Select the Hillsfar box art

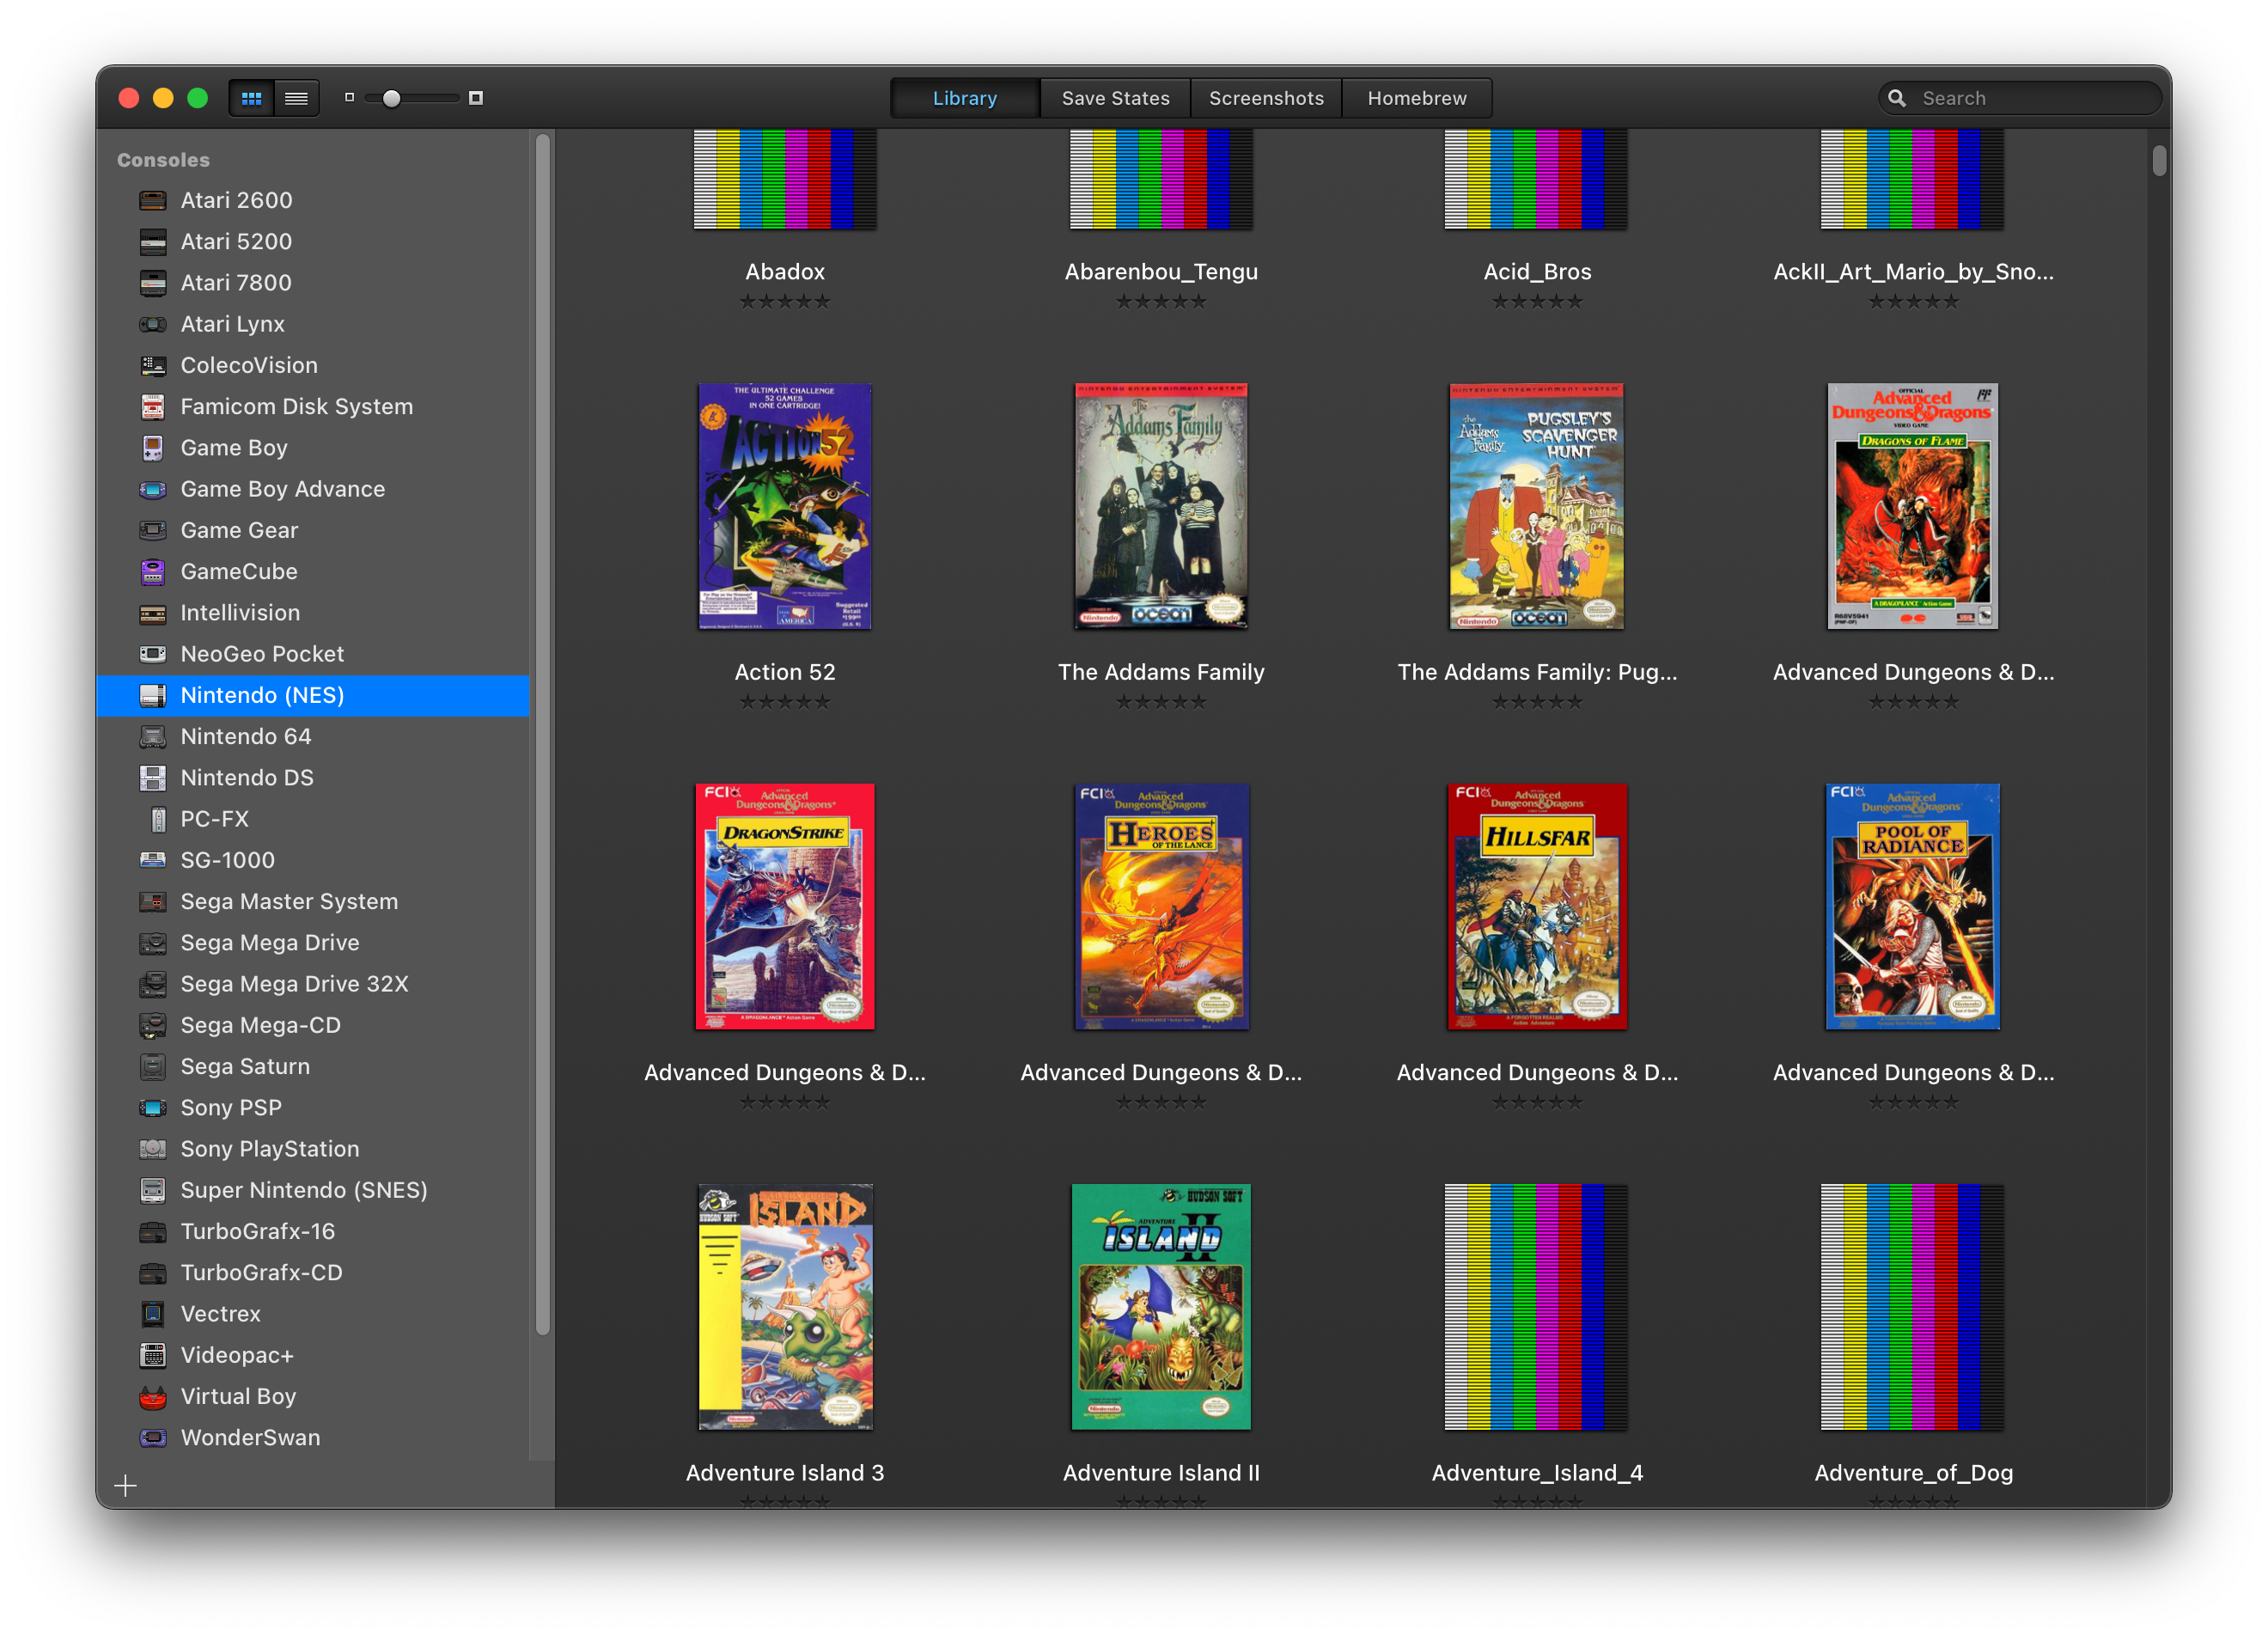click(x=1537, y=906)
